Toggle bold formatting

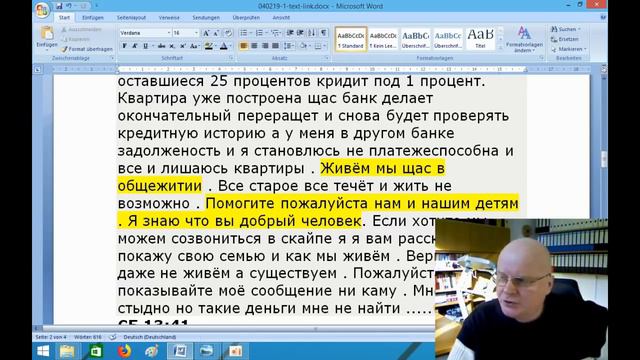click(124, 46)
